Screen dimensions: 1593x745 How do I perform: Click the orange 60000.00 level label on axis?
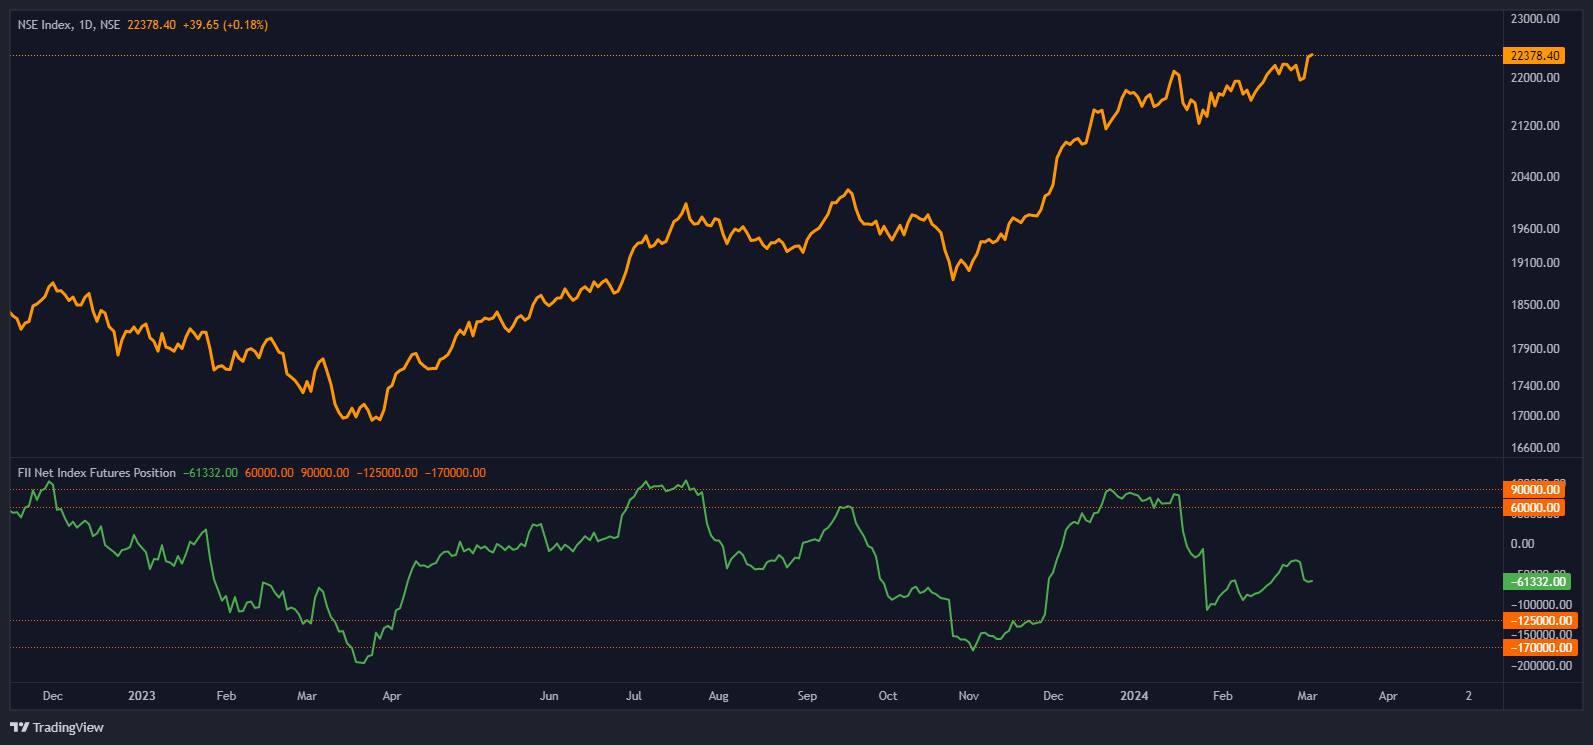click(1535, 508)
